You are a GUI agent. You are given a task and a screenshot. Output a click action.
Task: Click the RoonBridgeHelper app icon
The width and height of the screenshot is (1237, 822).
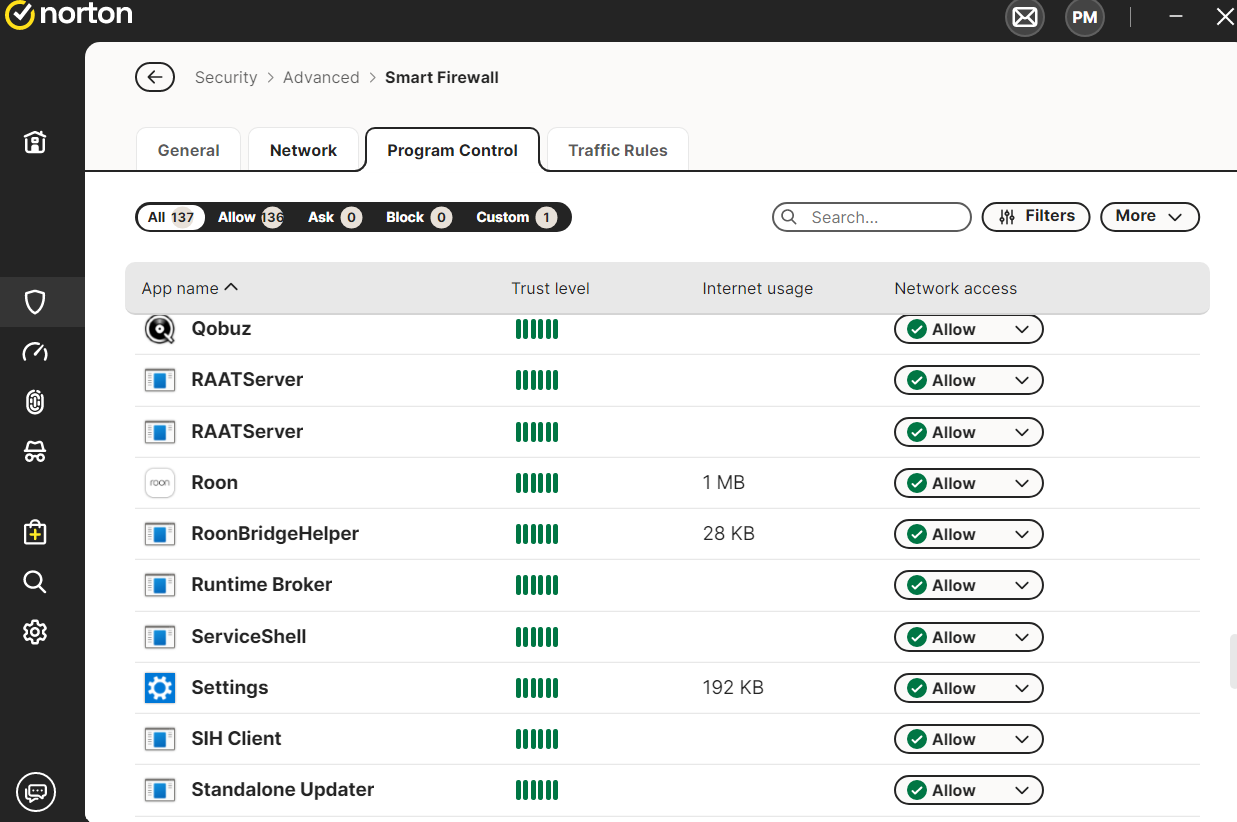tap(160, 534)
